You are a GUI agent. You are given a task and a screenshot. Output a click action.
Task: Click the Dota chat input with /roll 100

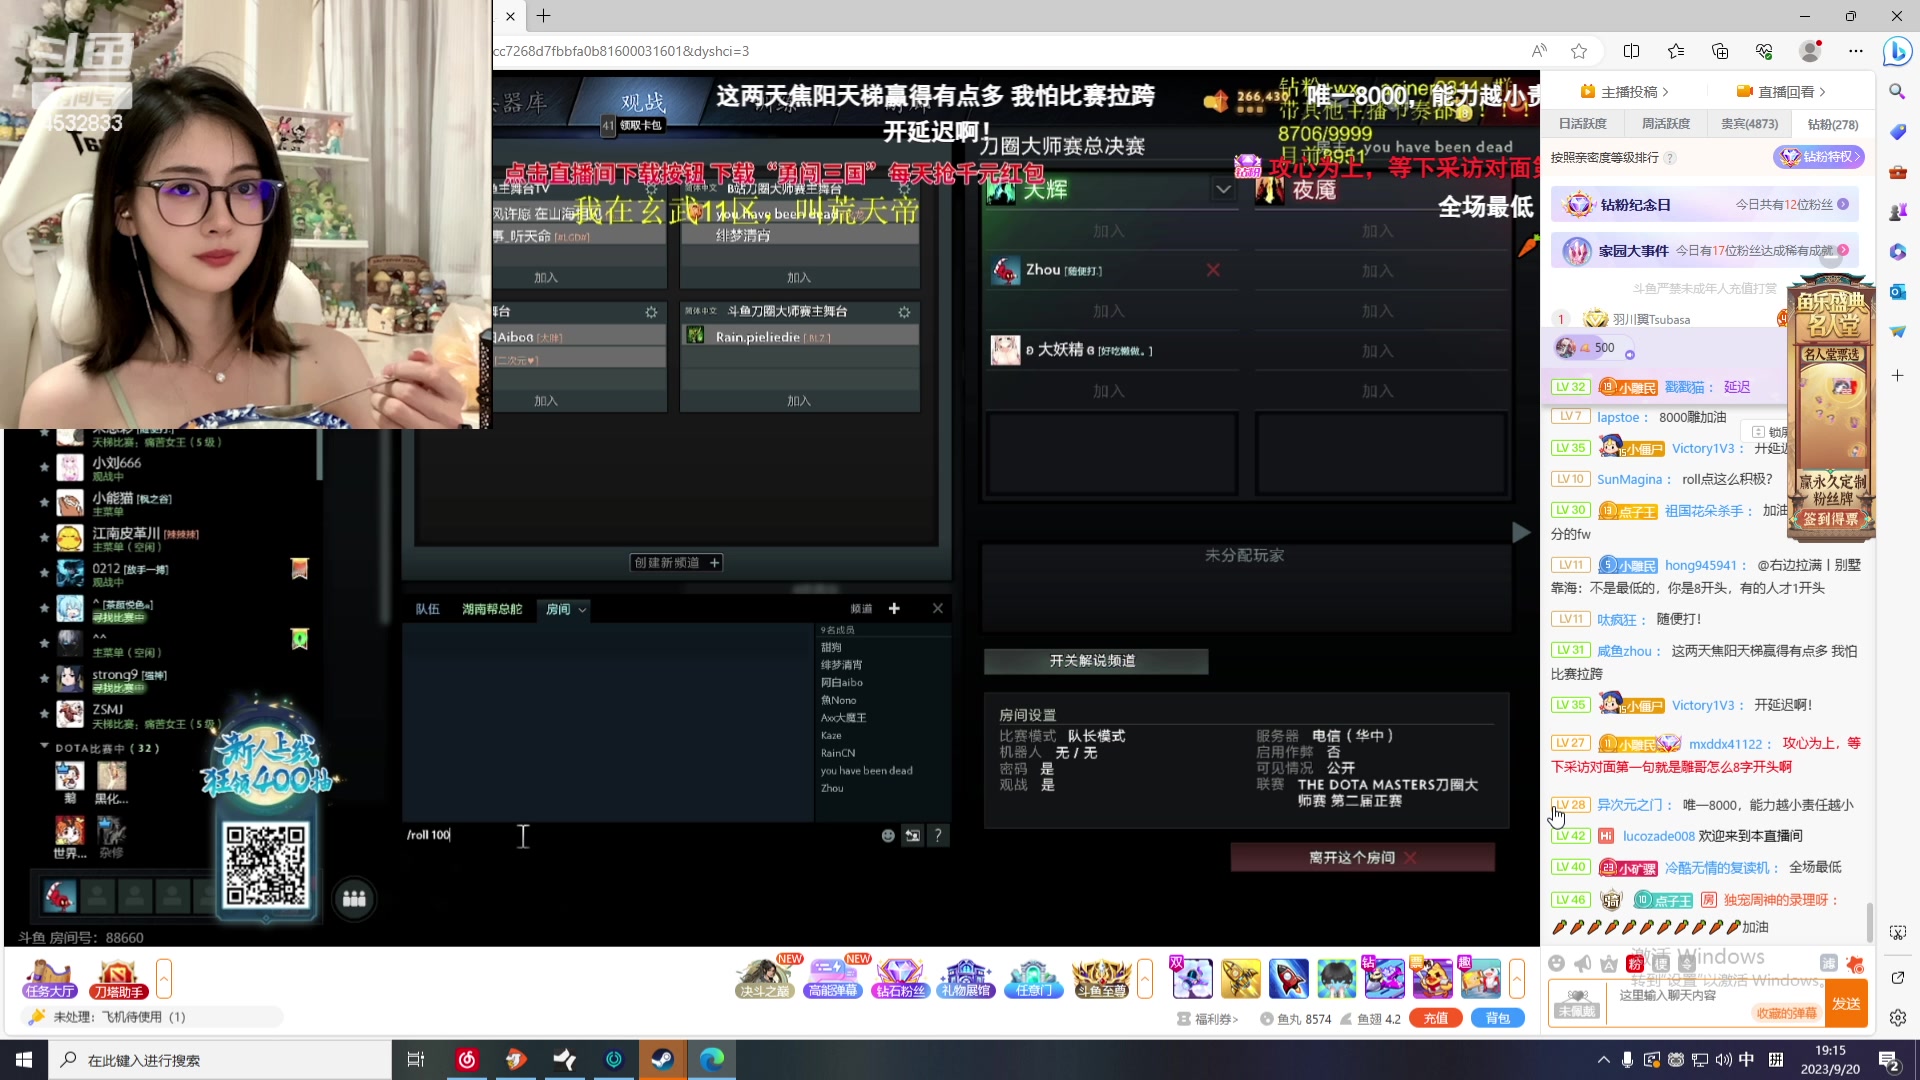[640, 835]
